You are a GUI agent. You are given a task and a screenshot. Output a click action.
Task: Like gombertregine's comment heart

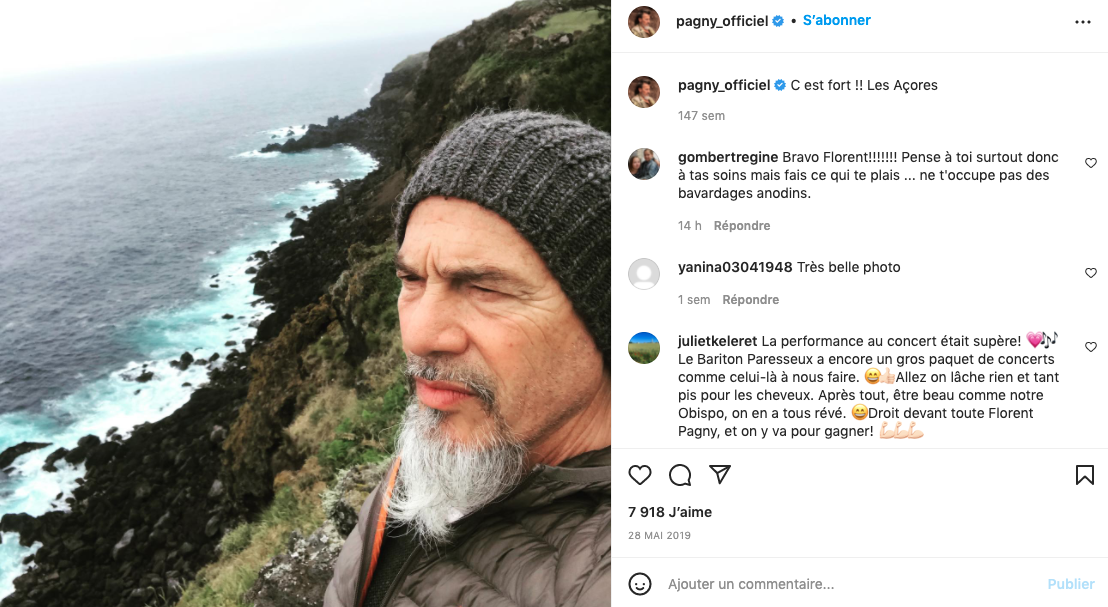point(1091,162)
